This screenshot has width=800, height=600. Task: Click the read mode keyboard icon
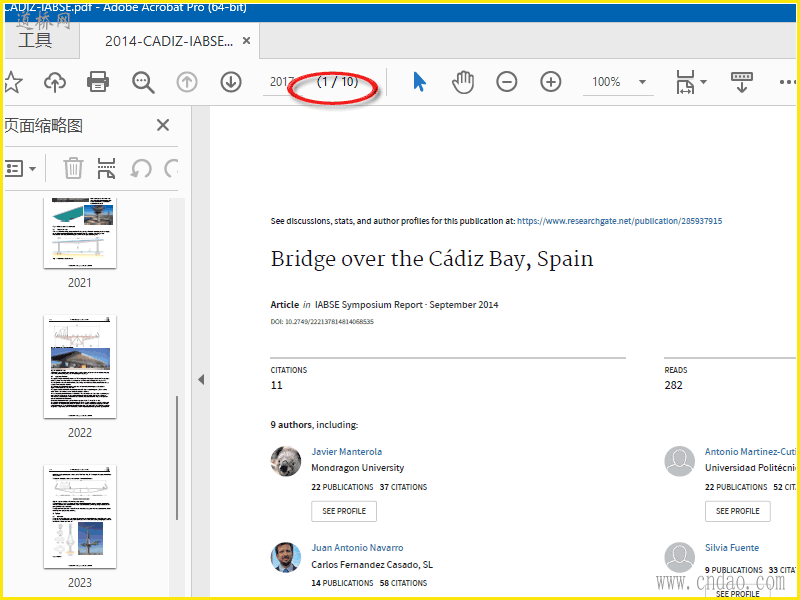click(x=741, y=82)
